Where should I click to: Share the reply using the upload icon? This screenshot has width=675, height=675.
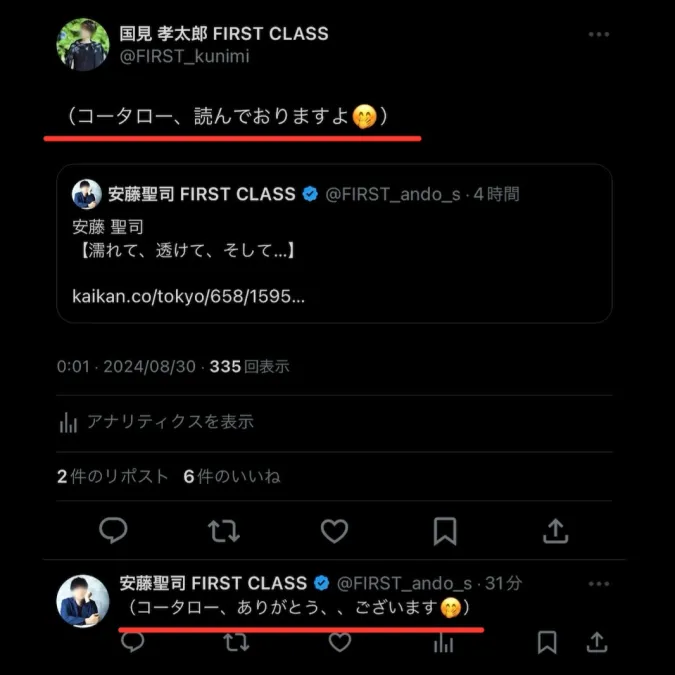(x=597, y=642)
